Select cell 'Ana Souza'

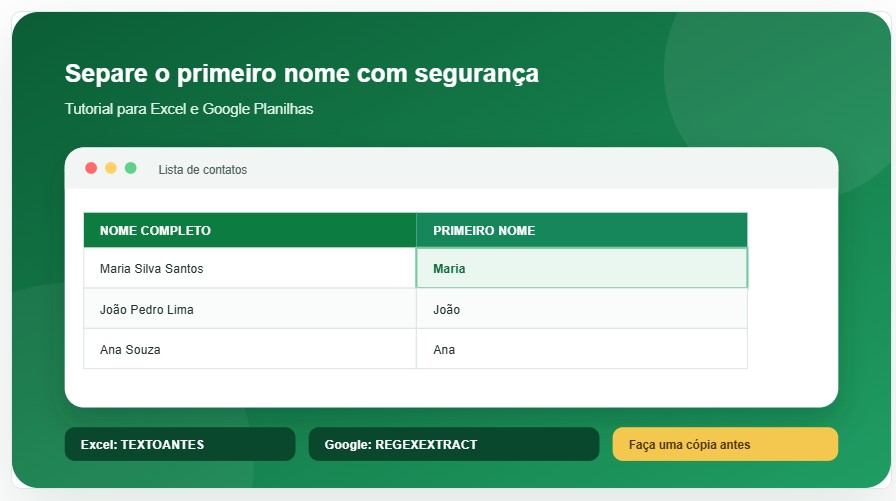tap(250, 349)
